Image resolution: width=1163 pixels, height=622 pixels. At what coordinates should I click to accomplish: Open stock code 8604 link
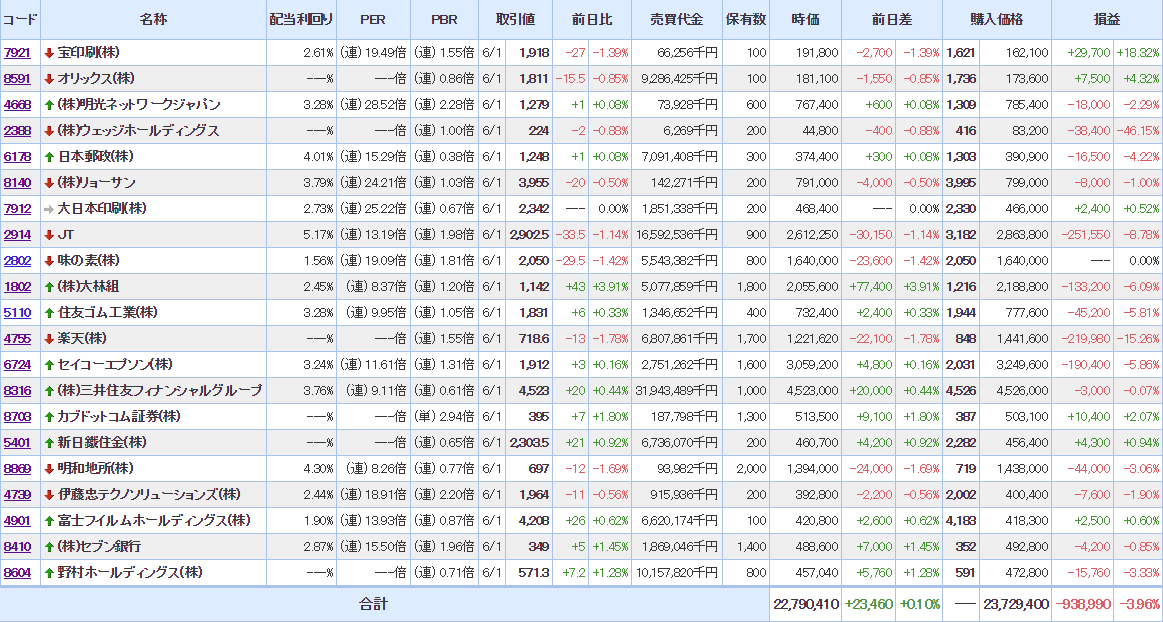coord(17,572)
